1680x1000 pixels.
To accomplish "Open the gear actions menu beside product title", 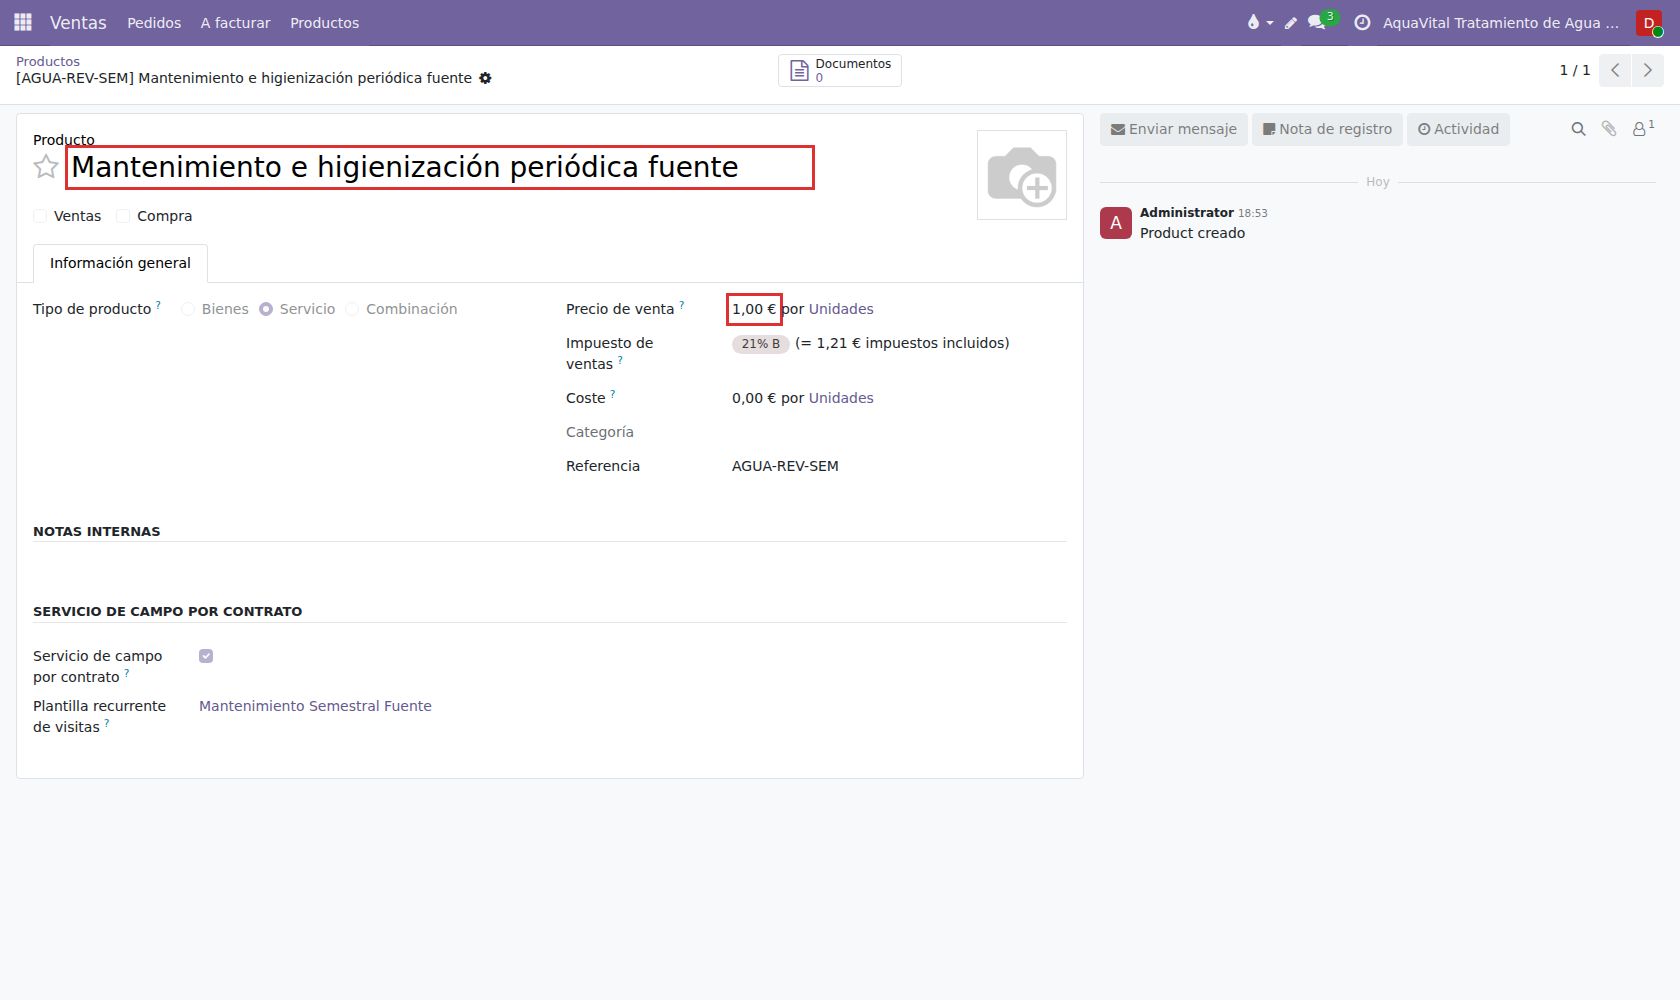I will pos(485,78).
